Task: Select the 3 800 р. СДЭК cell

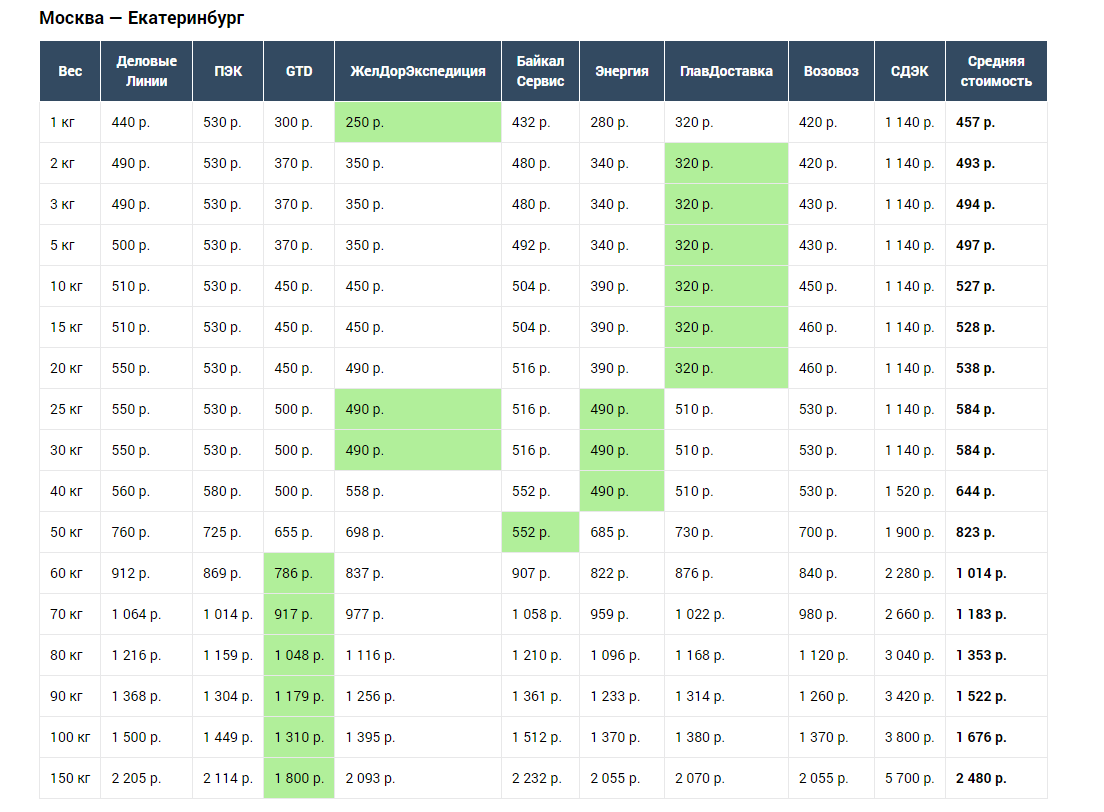Action: click(910, 737)
